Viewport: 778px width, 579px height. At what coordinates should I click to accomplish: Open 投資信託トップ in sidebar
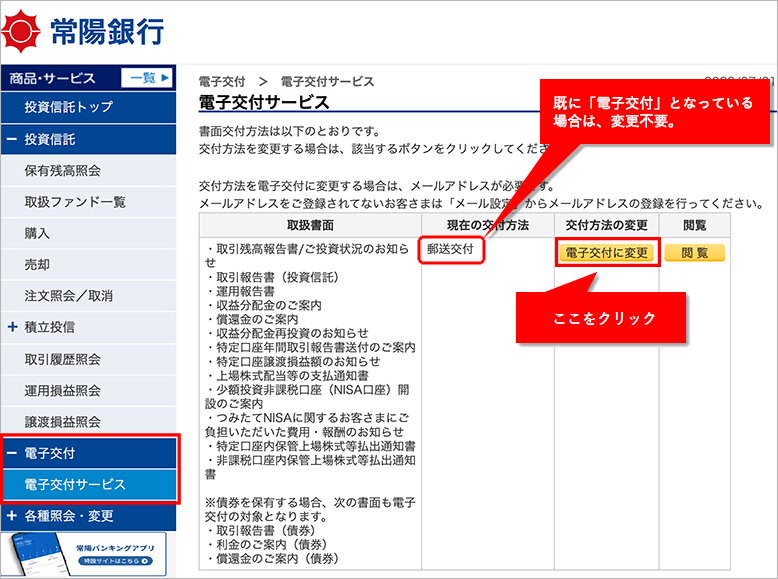(x=89, y=107)
